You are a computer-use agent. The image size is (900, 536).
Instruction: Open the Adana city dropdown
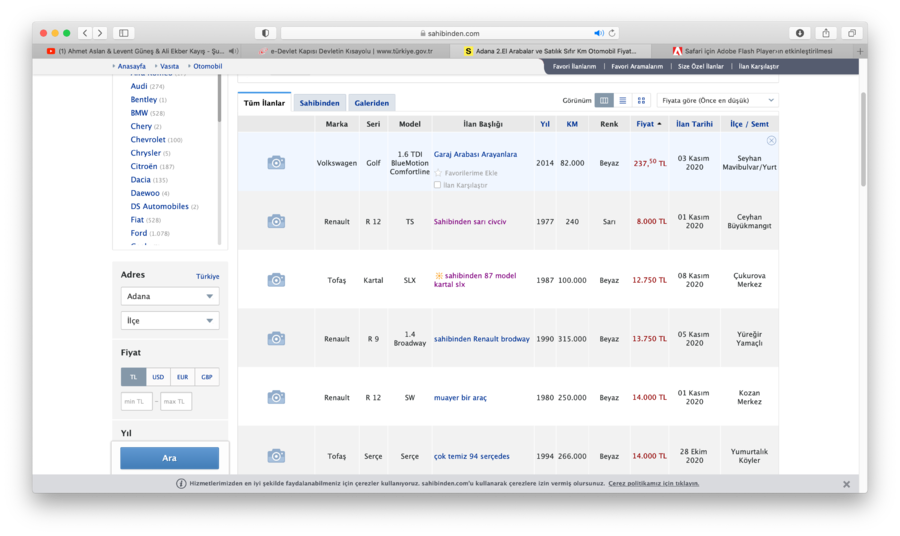point(170,296)
